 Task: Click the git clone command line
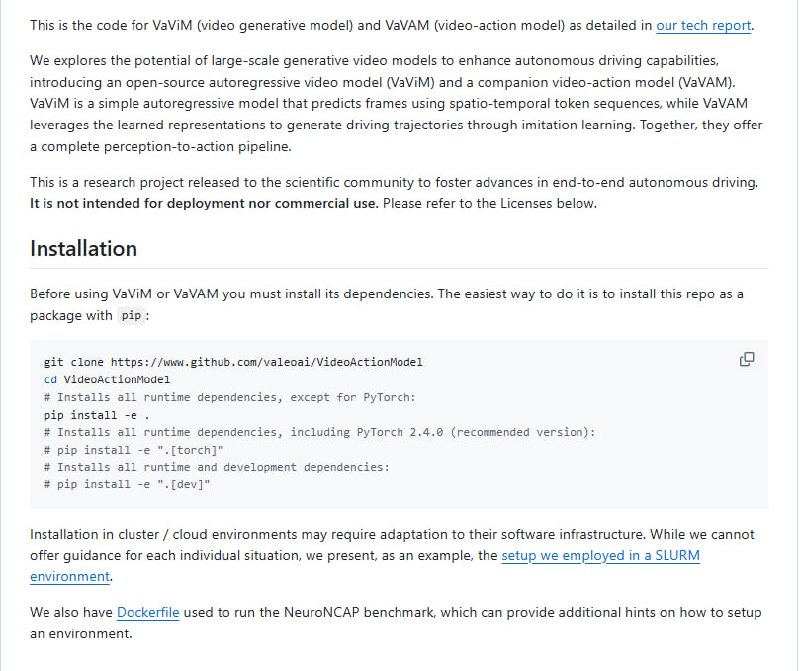[240, 362]
